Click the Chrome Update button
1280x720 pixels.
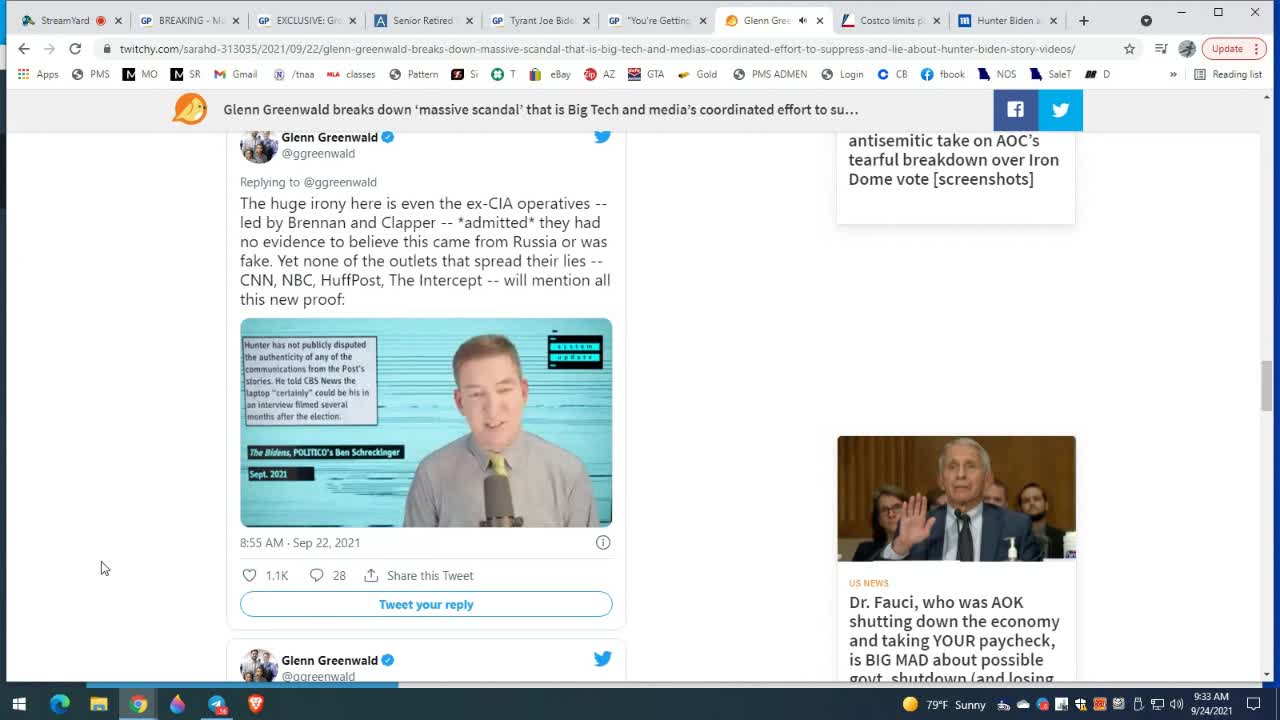pyautogui.click(x=1227, y=48)
